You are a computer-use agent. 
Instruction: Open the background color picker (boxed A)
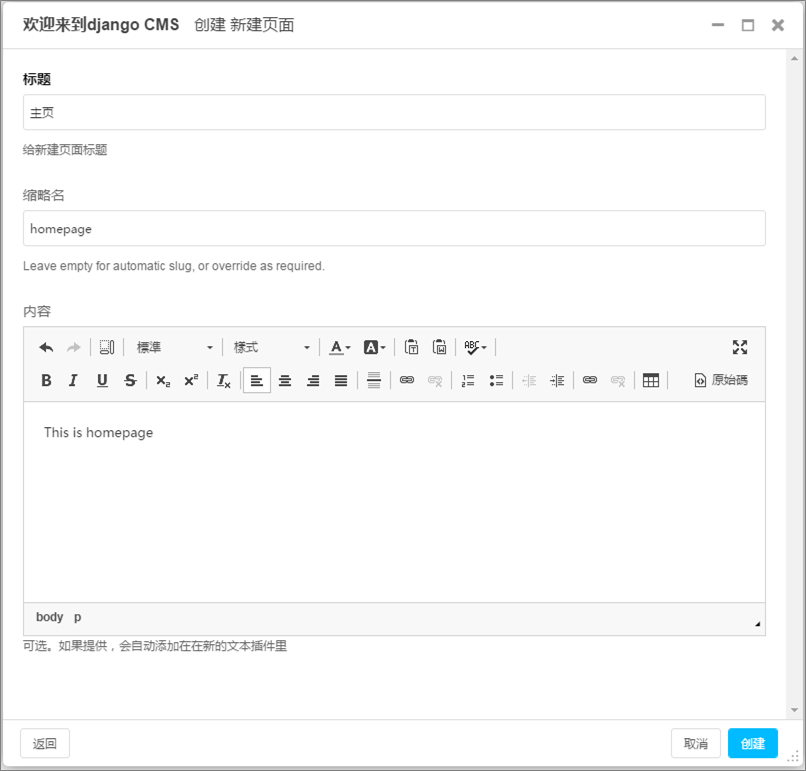point(375,347)
